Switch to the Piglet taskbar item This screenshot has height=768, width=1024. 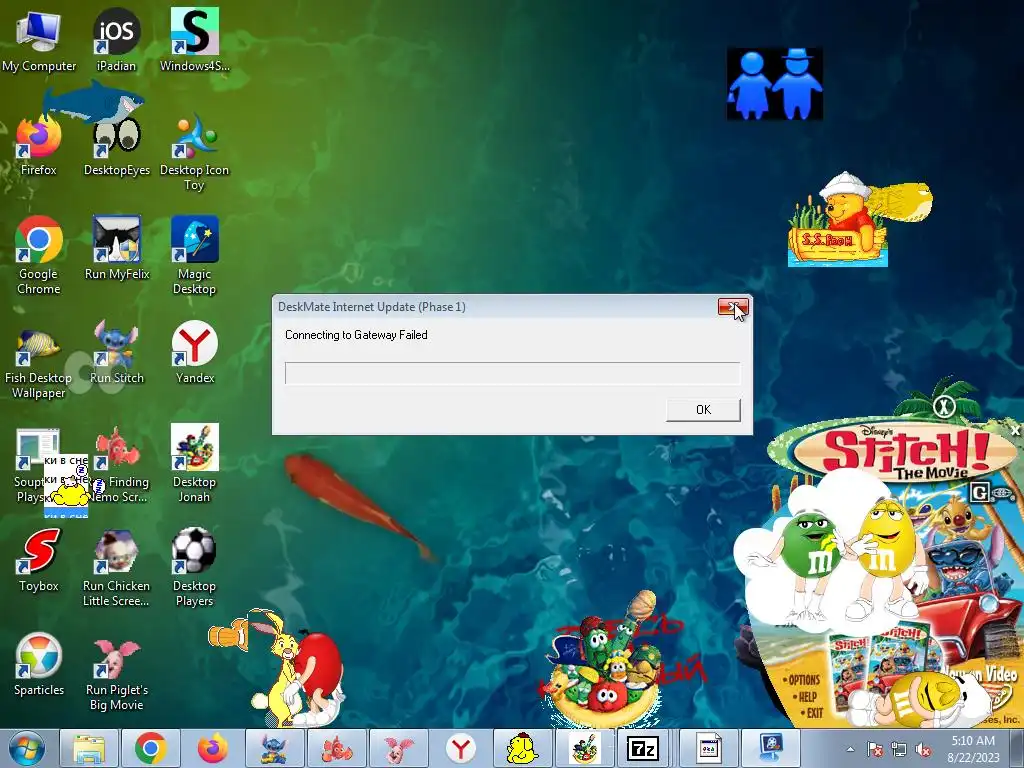pos(398,748)
